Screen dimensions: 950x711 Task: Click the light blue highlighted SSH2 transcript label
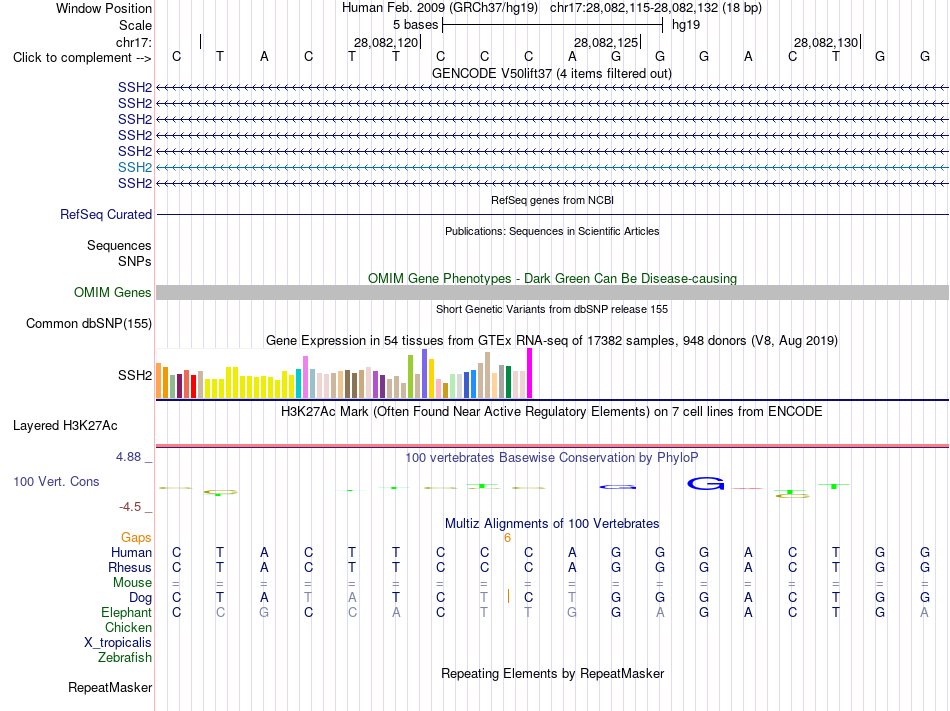click(x=135, y=167)
